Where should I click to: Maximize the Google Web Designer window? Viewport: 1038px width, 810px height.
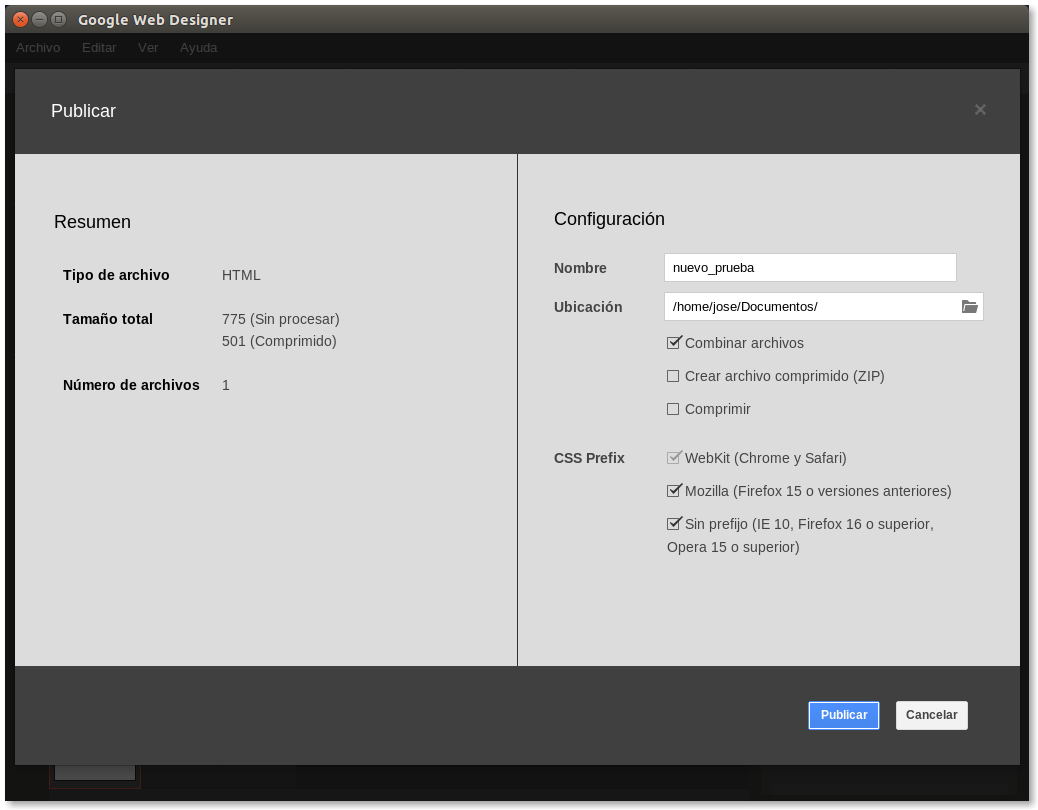click(x=58, y=19)
